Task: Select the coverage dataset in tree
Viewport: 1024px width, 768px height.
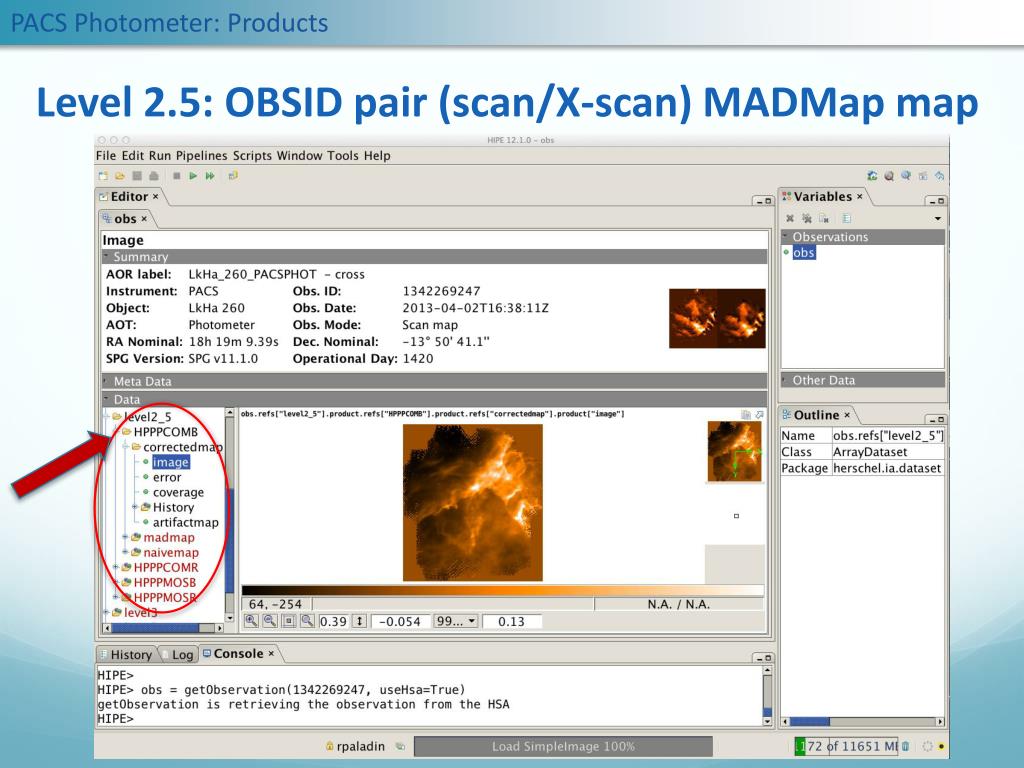Action: pos(178,492)
